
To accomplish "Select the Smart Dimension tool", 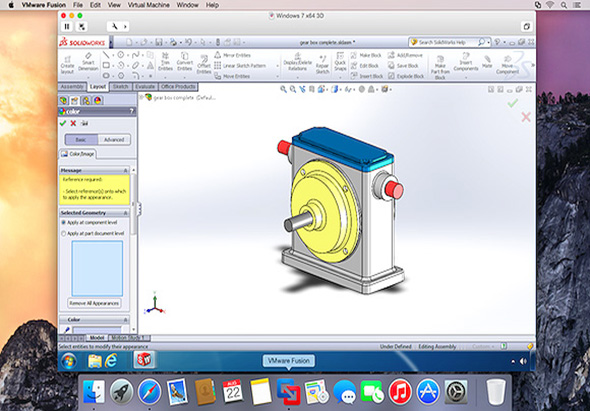I will click(88, 62).
